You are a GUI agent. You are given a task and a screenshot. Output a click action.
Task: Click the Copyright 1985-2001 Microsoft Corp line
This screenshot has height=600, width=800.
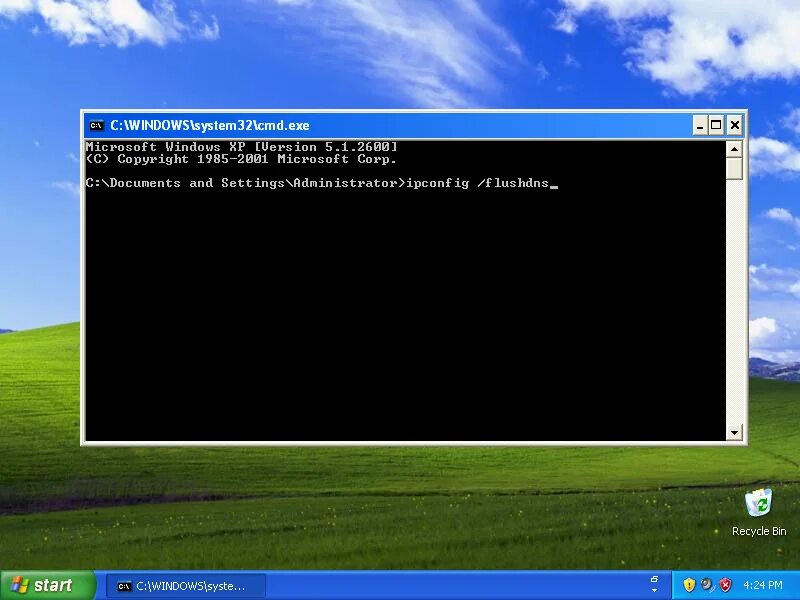(241, 159)
